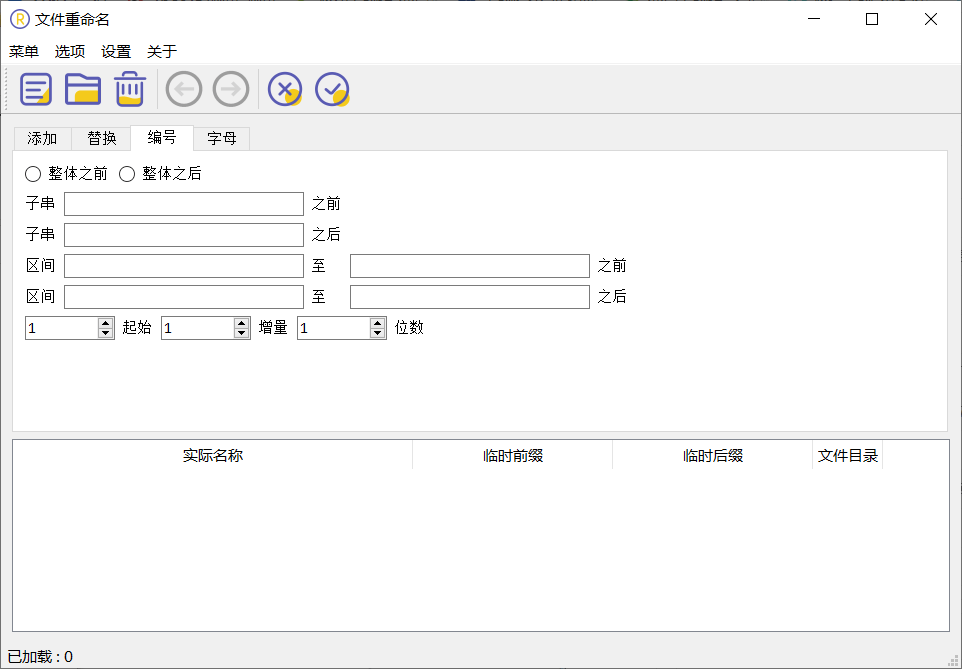
Task: Click the file list document icon in toolbar
Action: [37, 90]
